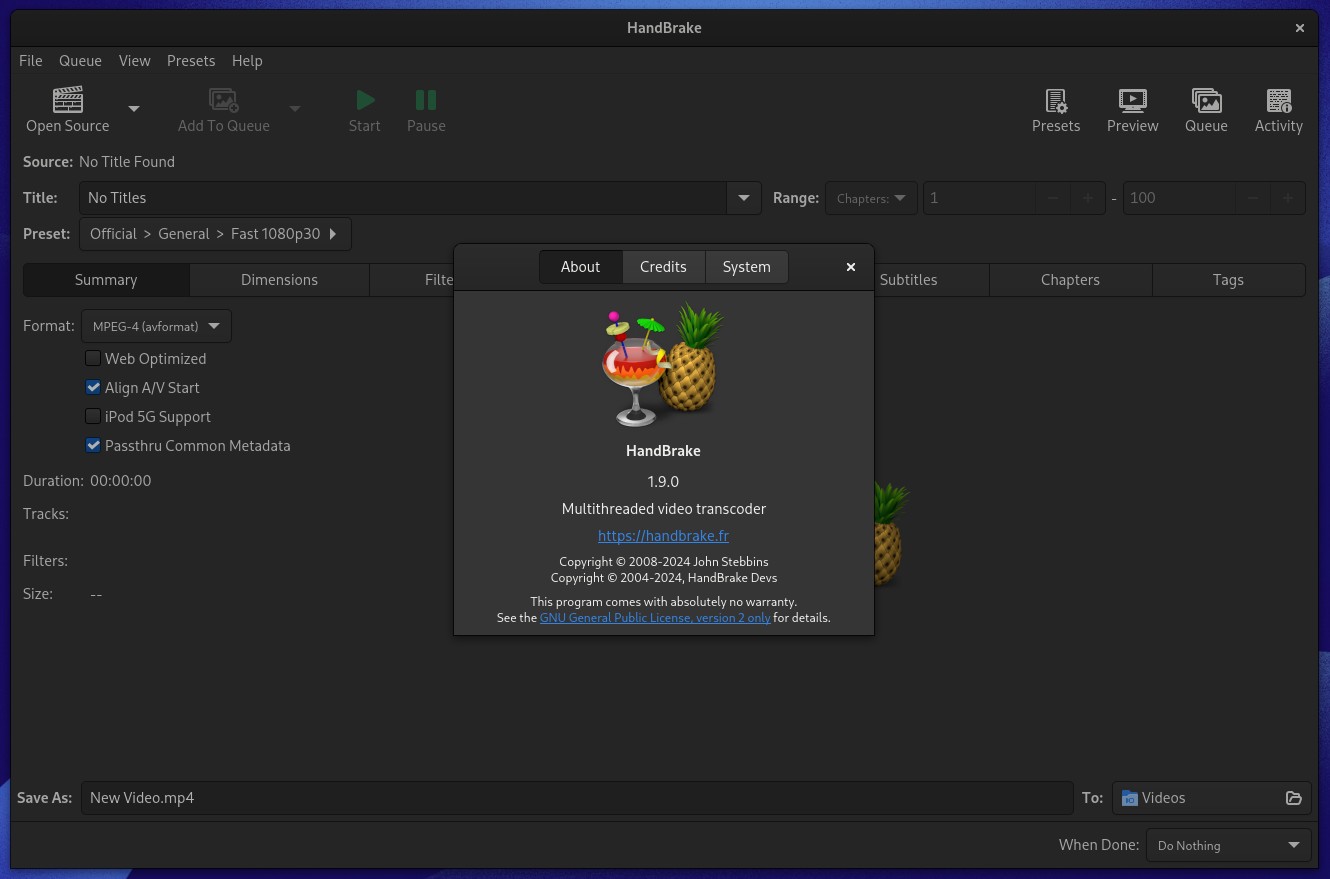Click the Pause toolbar icon
1330x879 pixels.
[426, 100]
